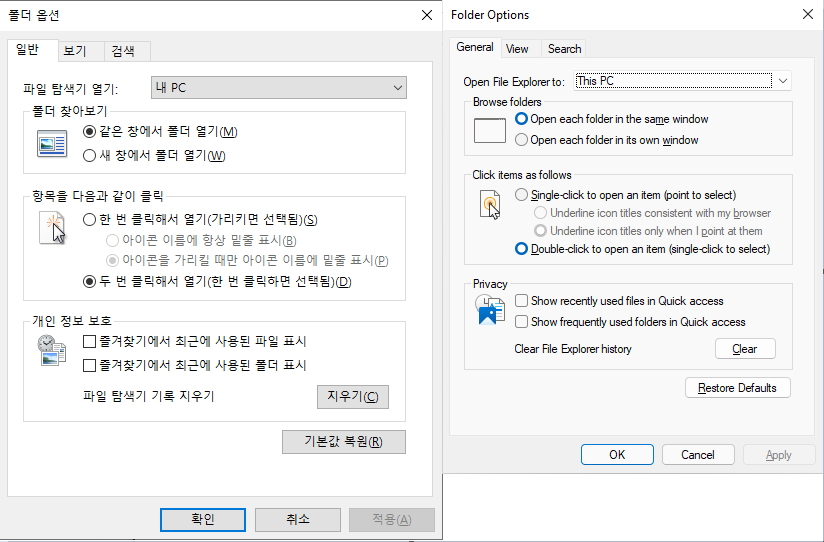The image size is (824, 542).
Task: Choose Open each folder in its own window
Action: coord(521,140)
